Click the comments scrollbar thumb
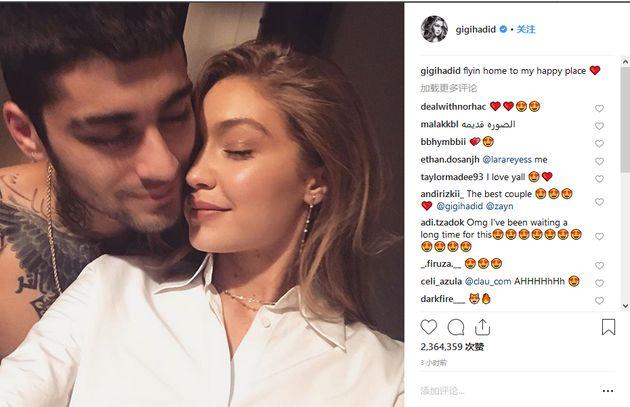The height and width of the screenshot is (407, 630). tap(625, 120)
